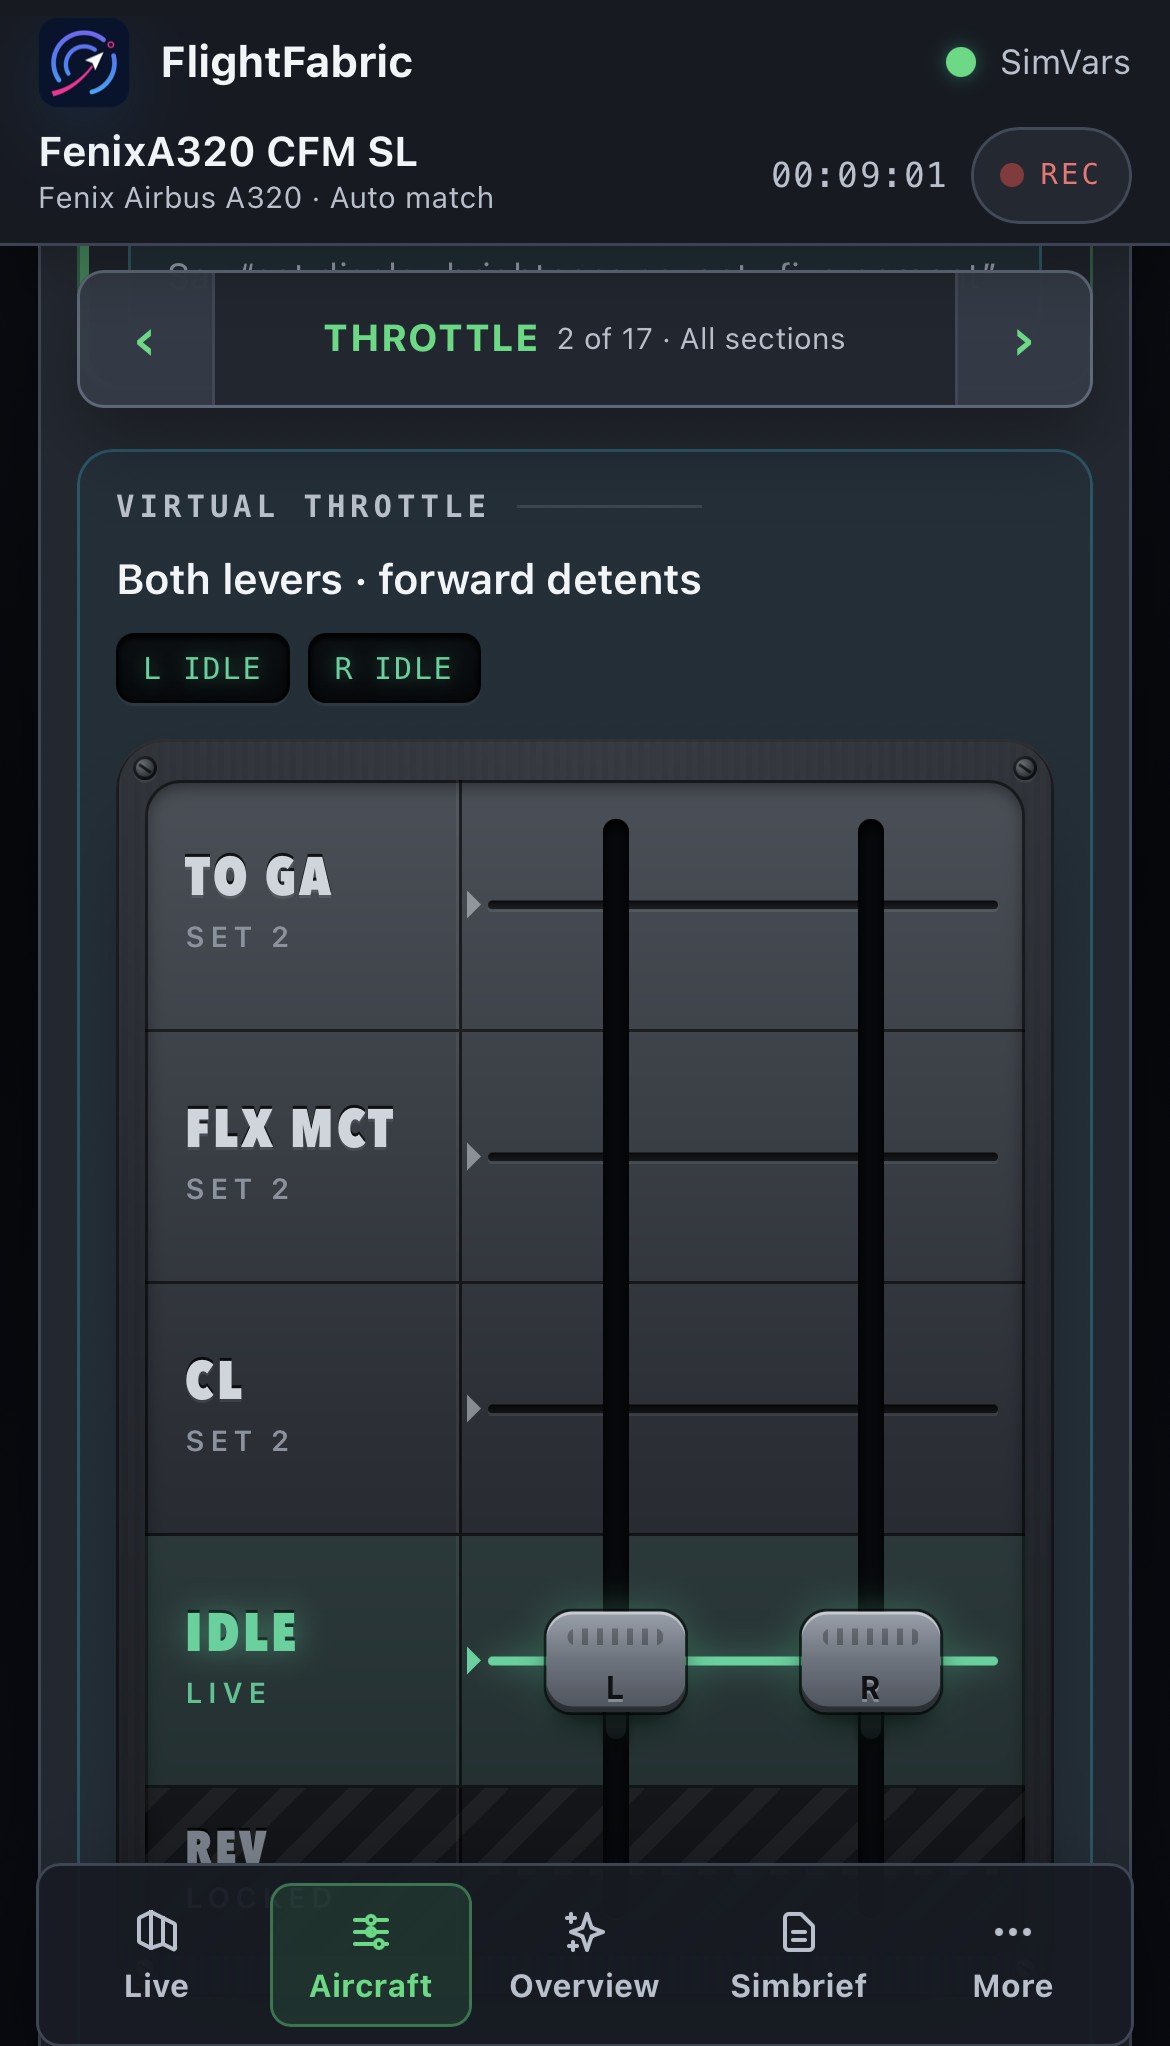The height and width of the screenshot is (2046, 1170).
Task: Grab the right throttle lever handle R
Action: coord(871,1661)
